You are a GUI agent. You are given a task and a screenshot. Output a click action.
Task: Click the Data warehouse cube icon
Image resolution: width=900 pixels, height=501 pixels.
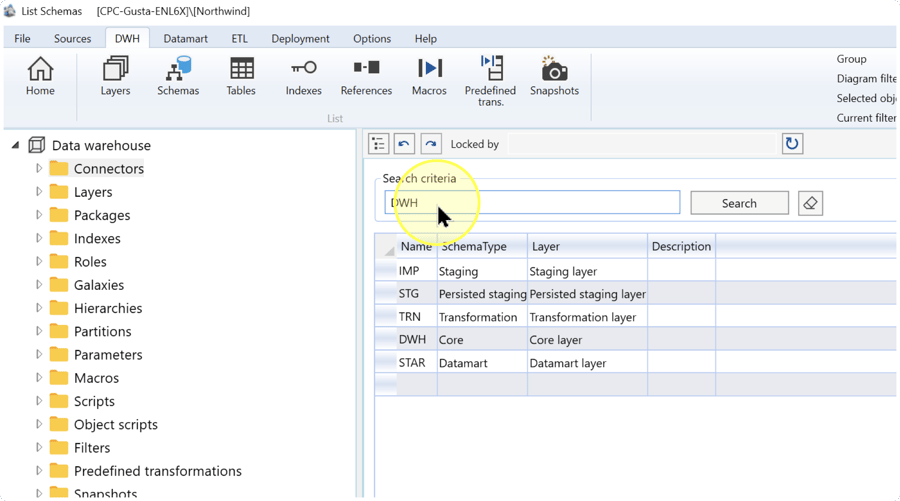(x=37, y=145)
